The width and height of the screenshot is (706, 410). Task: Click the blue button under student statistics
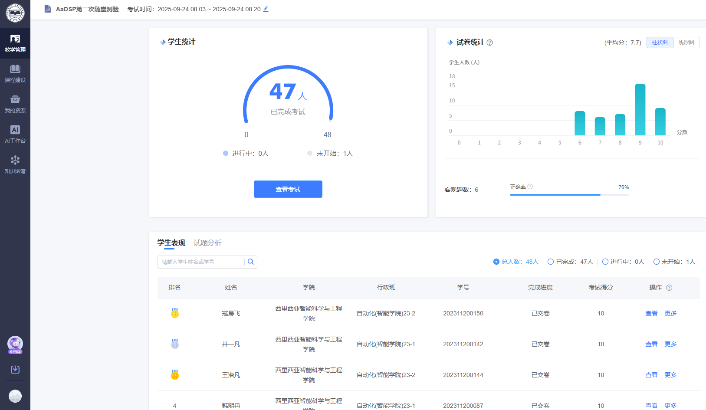click(288, 189)
